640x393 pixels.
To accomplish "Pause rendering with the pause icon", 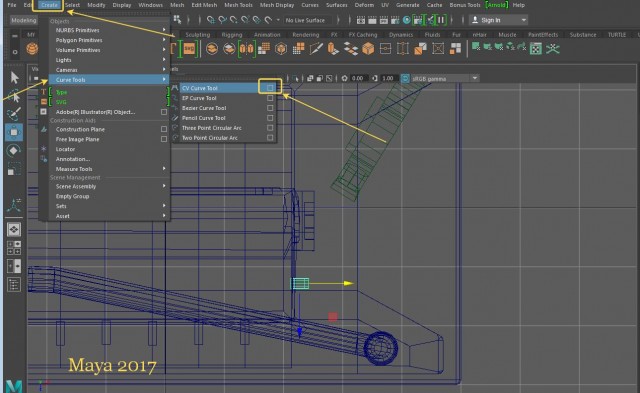I will click(441, 20).
